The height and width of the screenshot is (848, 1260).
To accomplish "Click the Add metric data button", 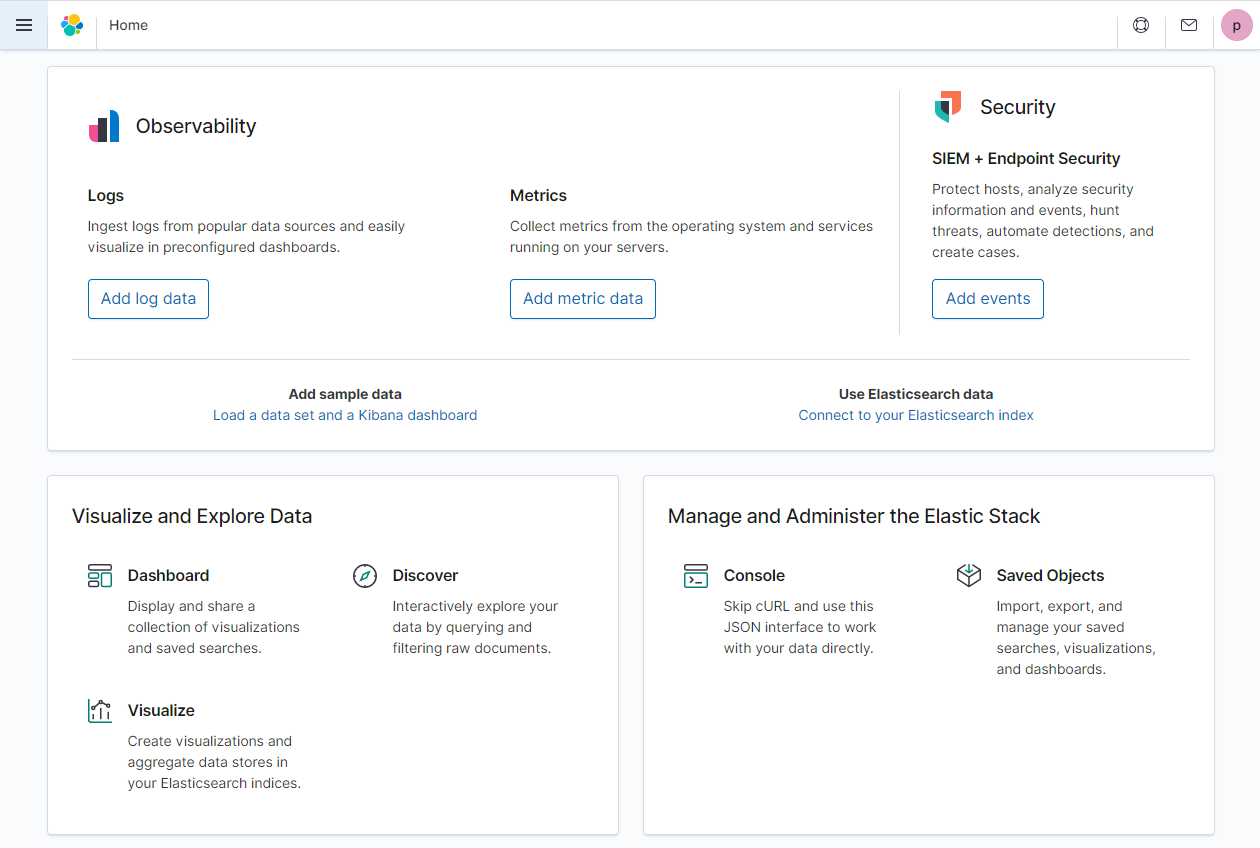I will pyautogui.click(x=582, y=298).
